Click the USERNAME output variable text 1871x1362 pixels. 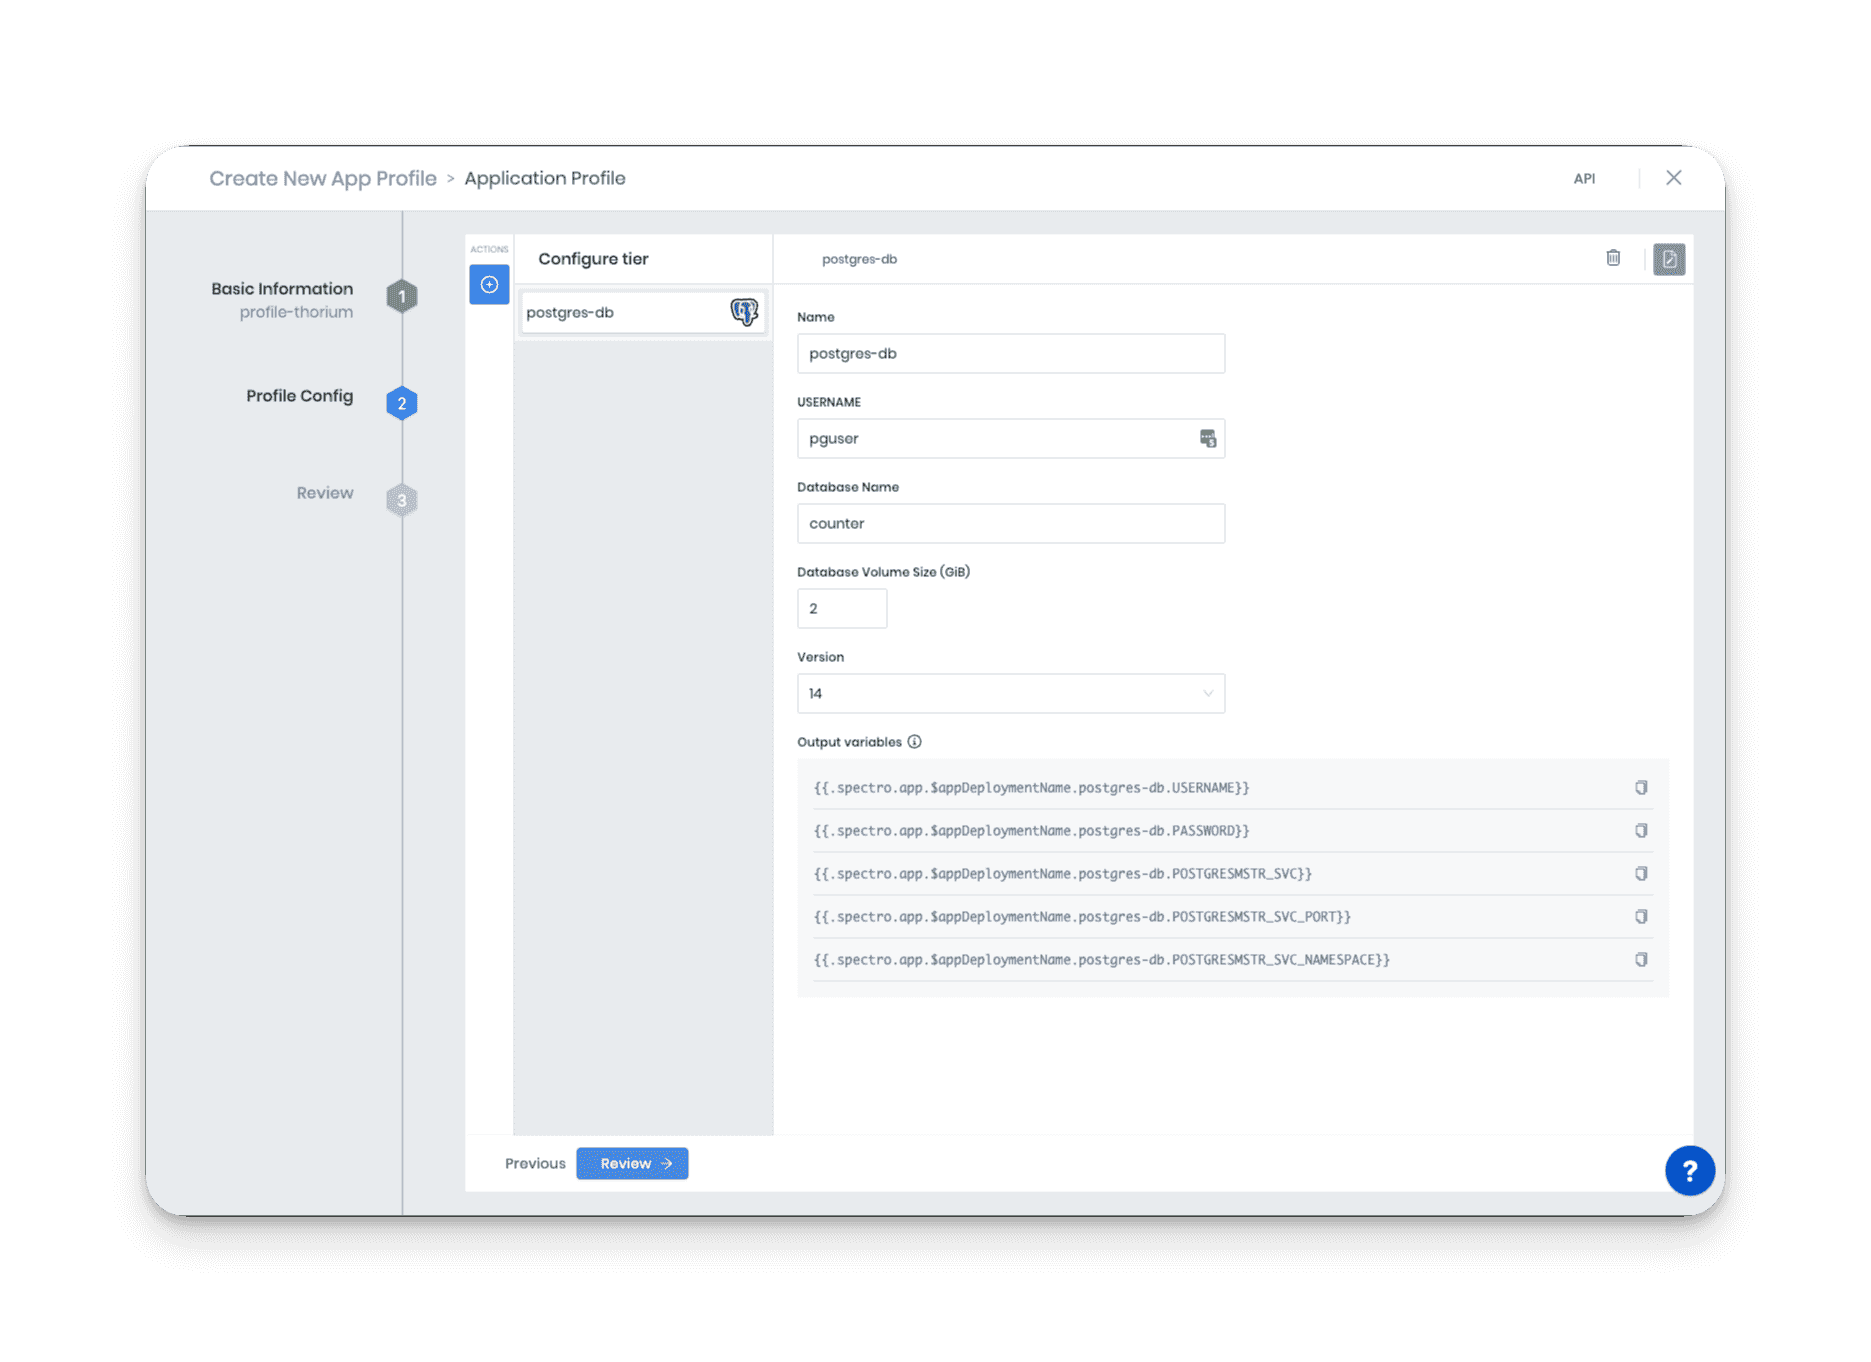click(x=1031, y=788)
